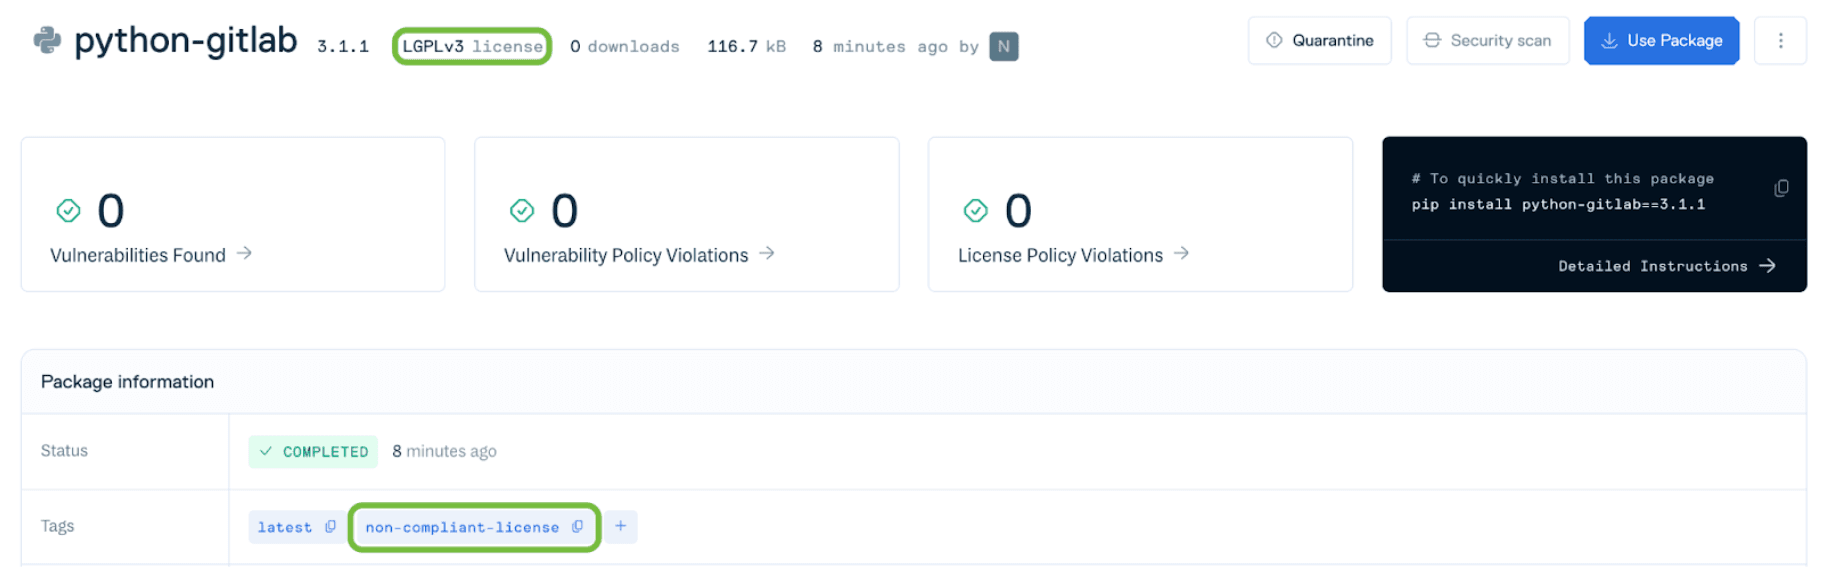Click the uploader avatar N
The image size is (1828, 576).
click(x=1003, y=47)
